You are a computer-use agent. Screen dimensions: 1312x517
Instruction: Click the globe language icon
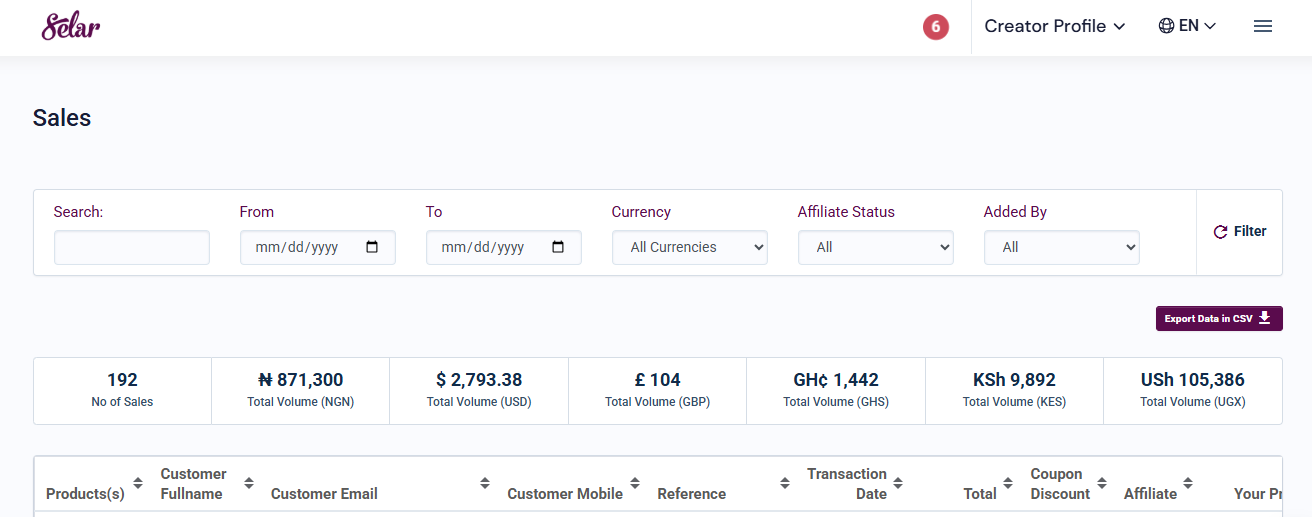click(x=1166, y=26)
